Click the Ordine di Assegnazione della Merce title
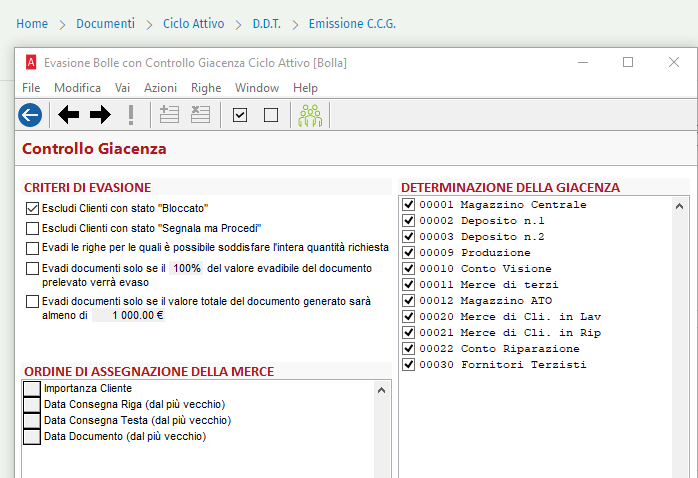This screenshot has height=478, width=698. [x=149, y=372]
